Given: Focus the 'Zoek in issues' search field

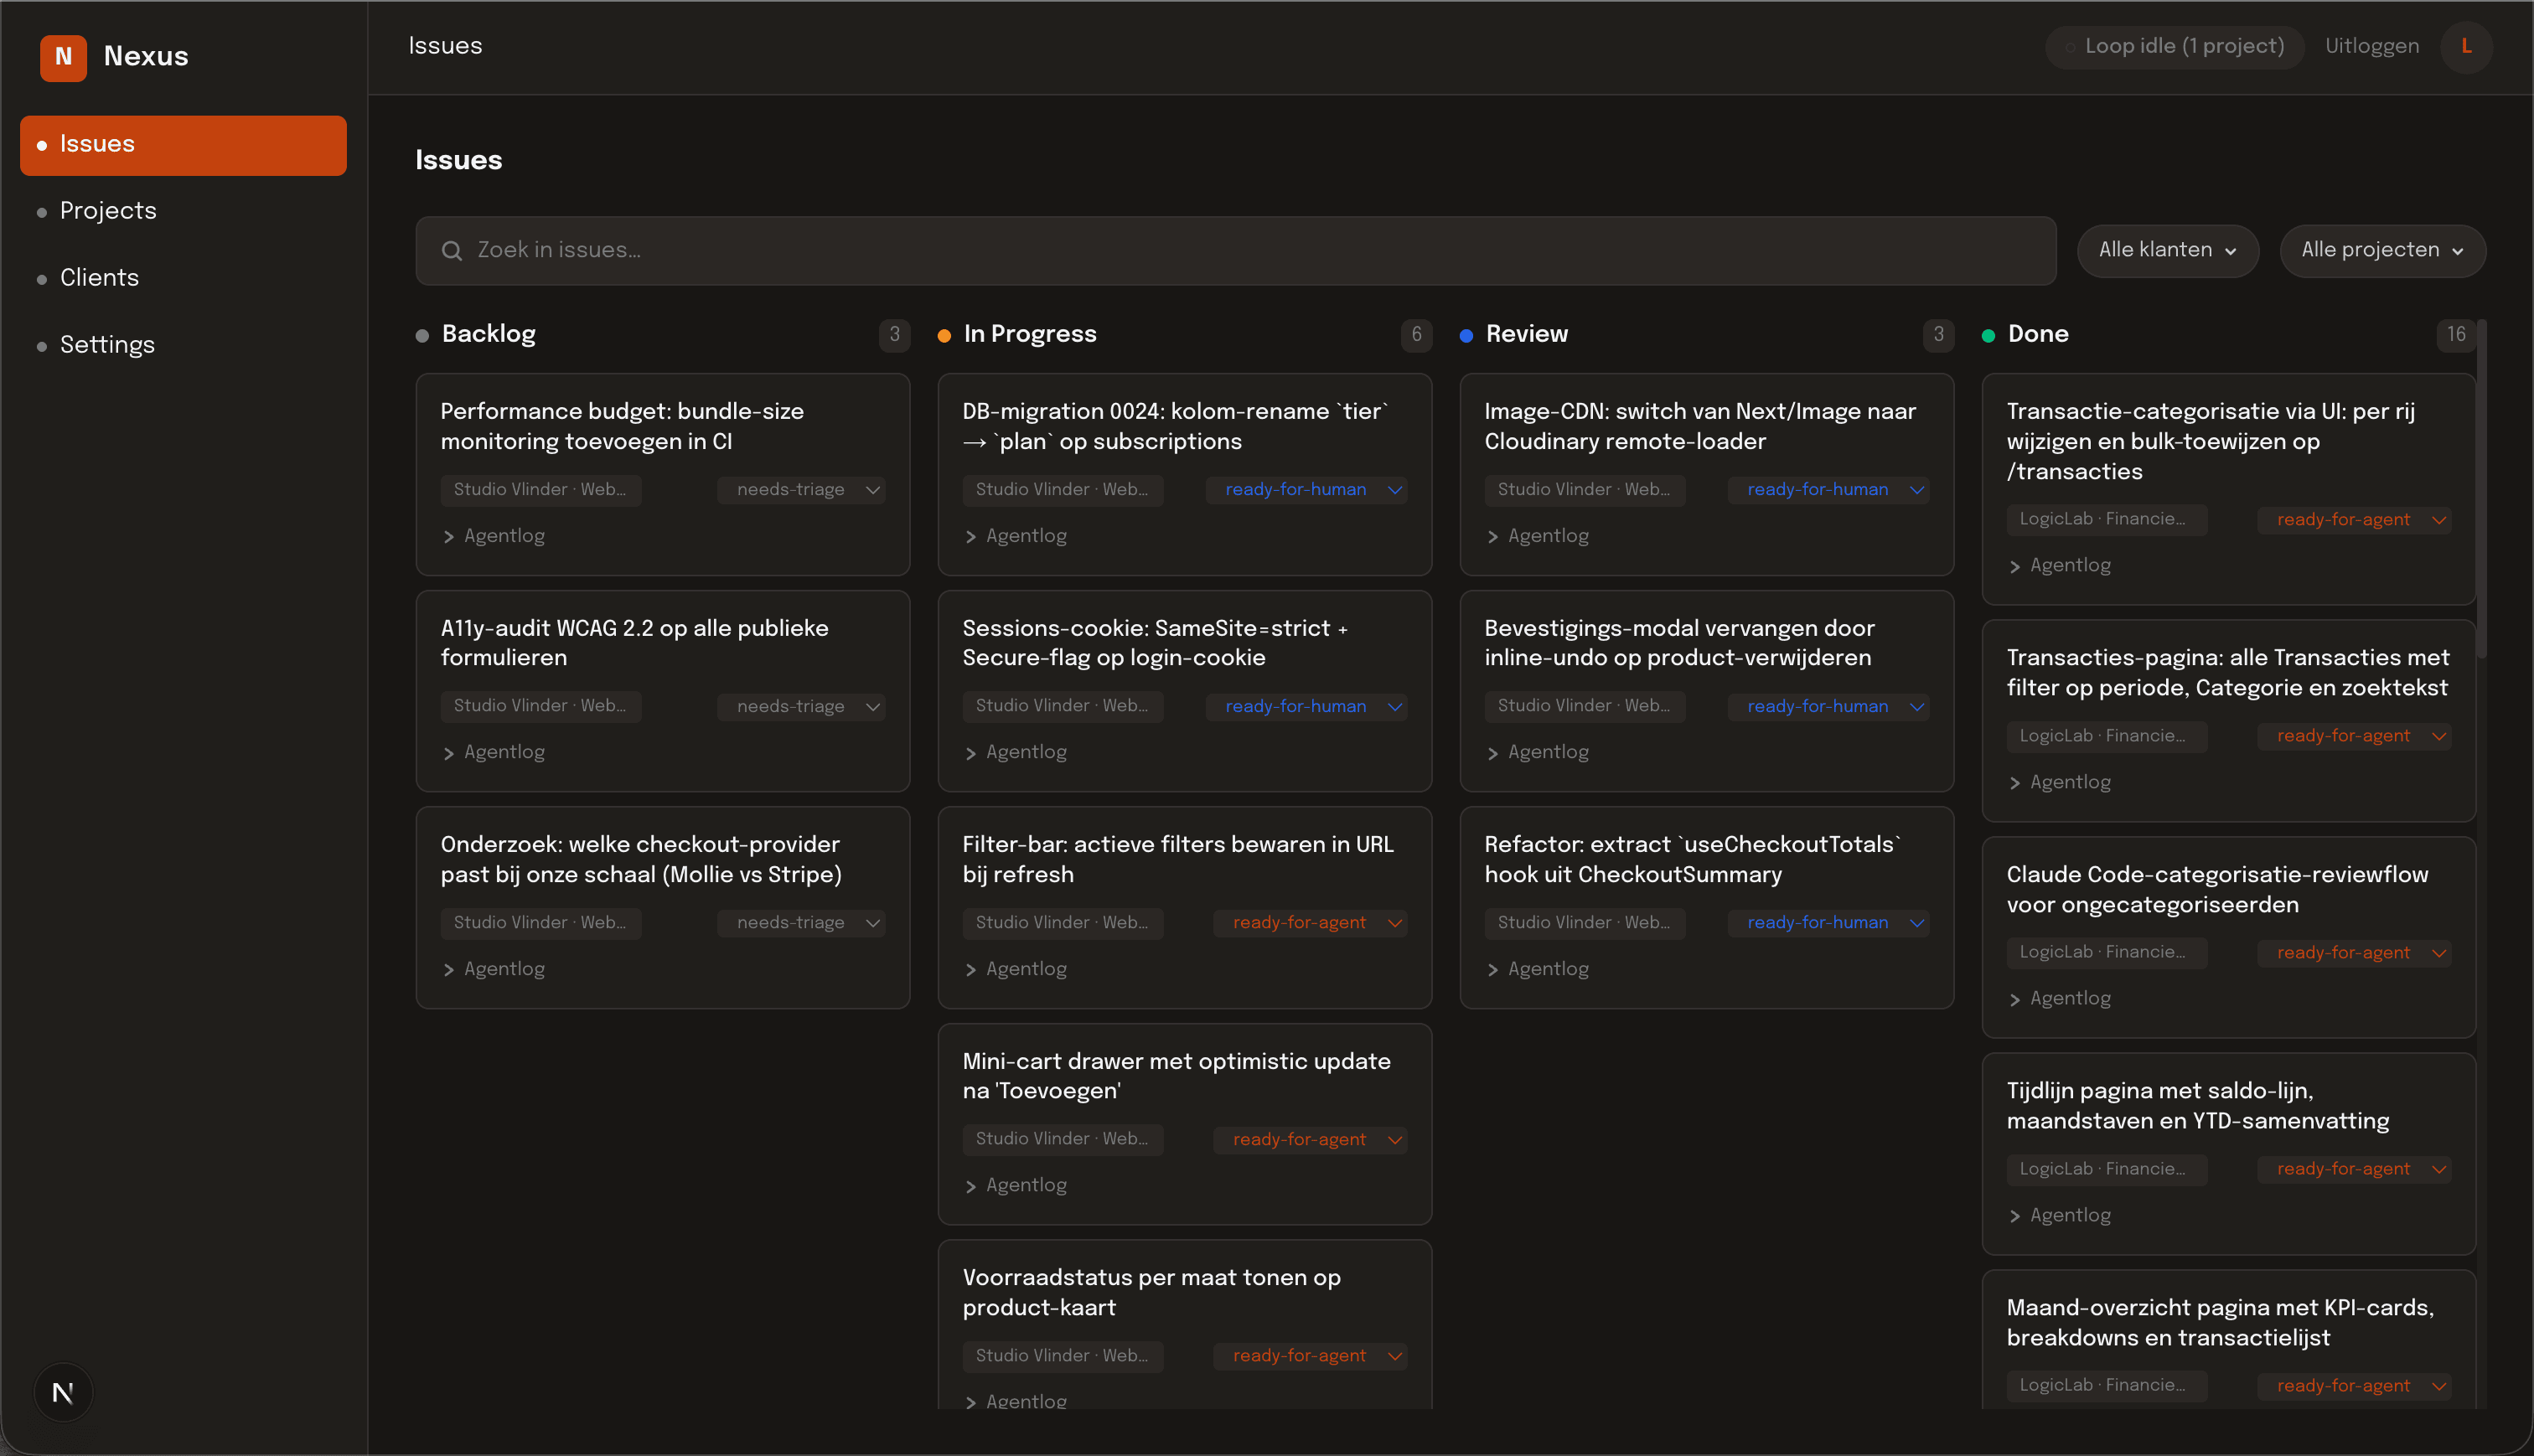Looking at the screenshot, I should coord(1236,251).
